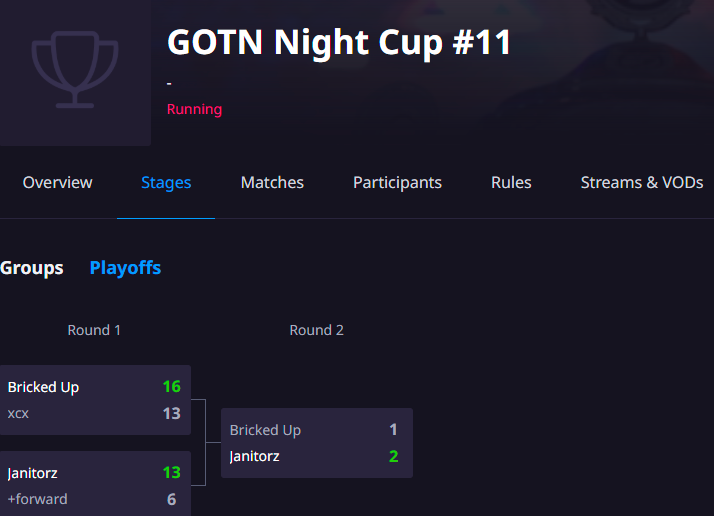Viewport: 714px width, 516px height.
Task: Click the Round 1 column header
Action: (94, 330)
